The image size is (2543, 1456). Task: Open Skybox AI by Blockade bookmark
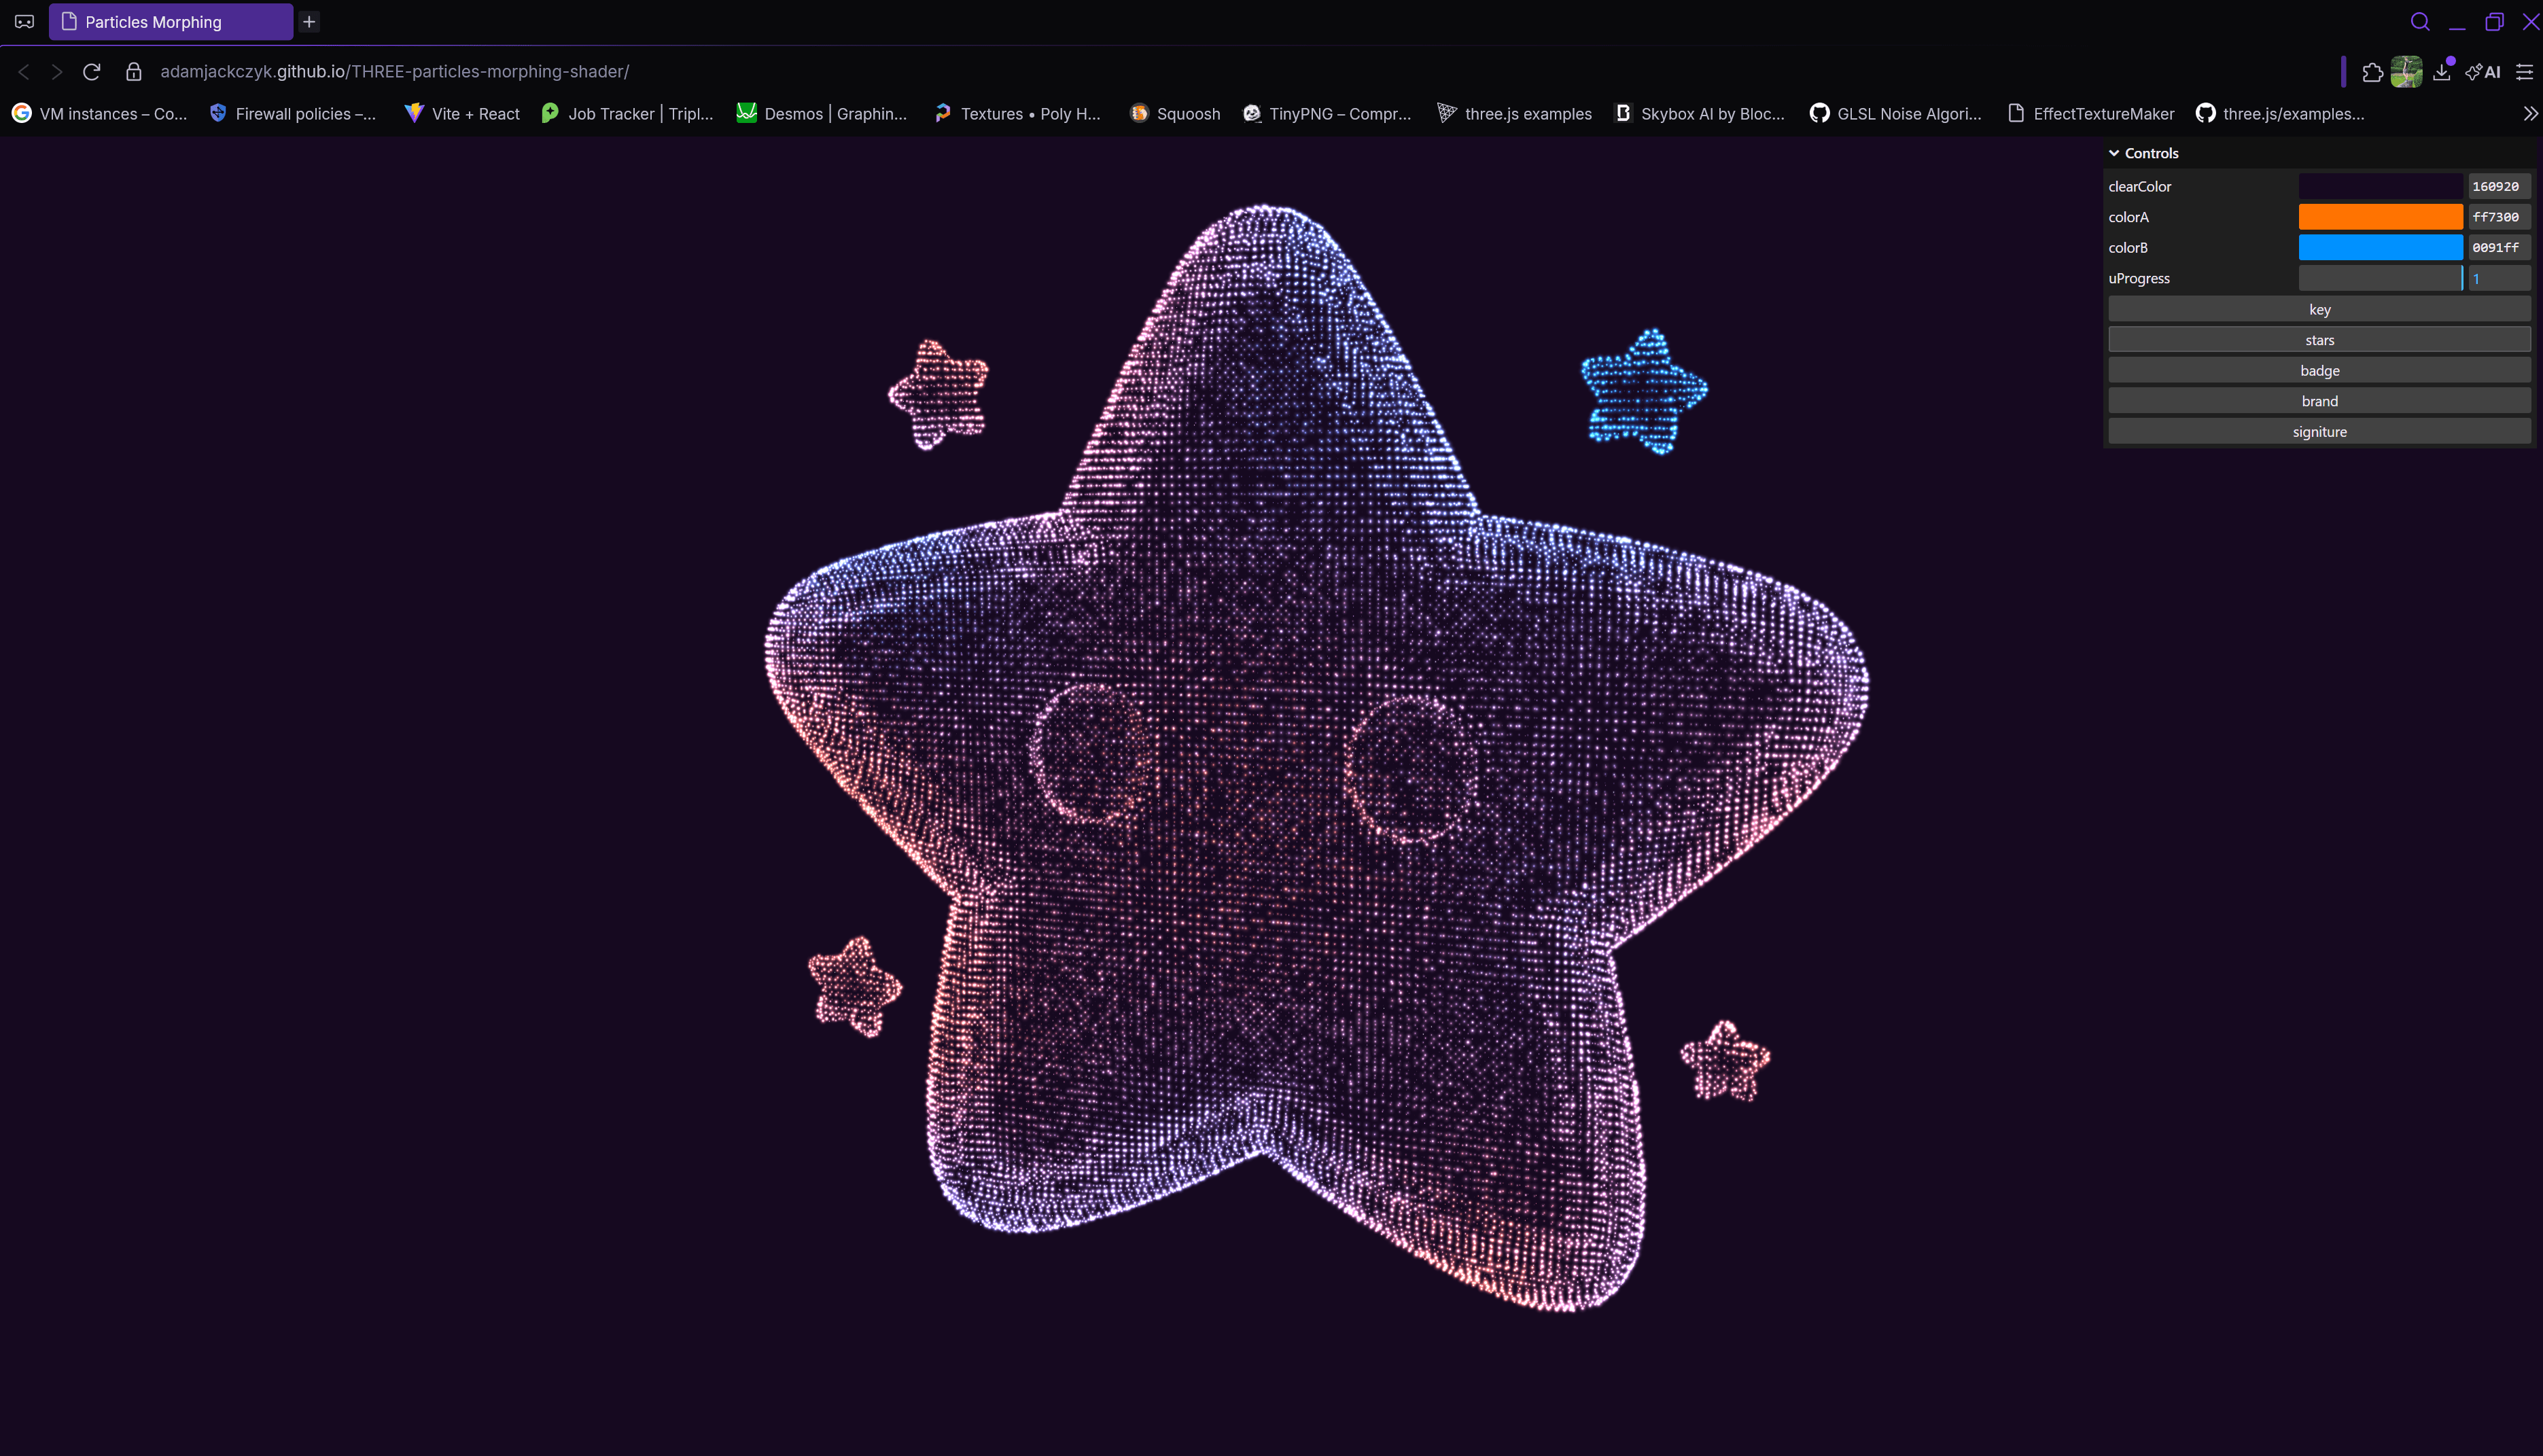pos(1700,114)
